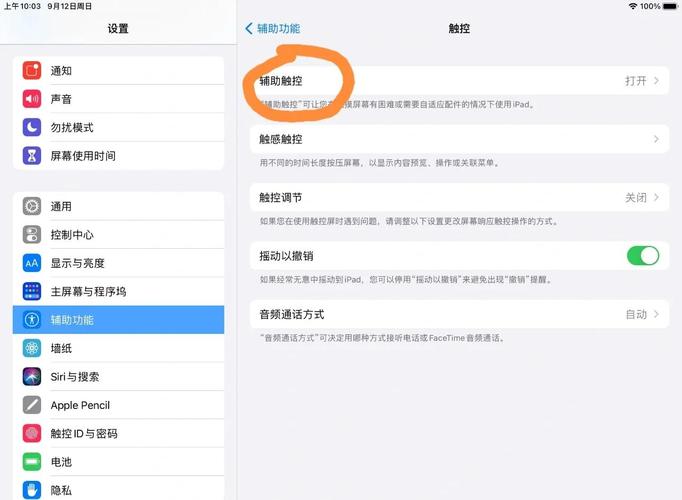Open 主屏幕与程序坞 settings
682x500 pixels.
[x=118, y=291]
